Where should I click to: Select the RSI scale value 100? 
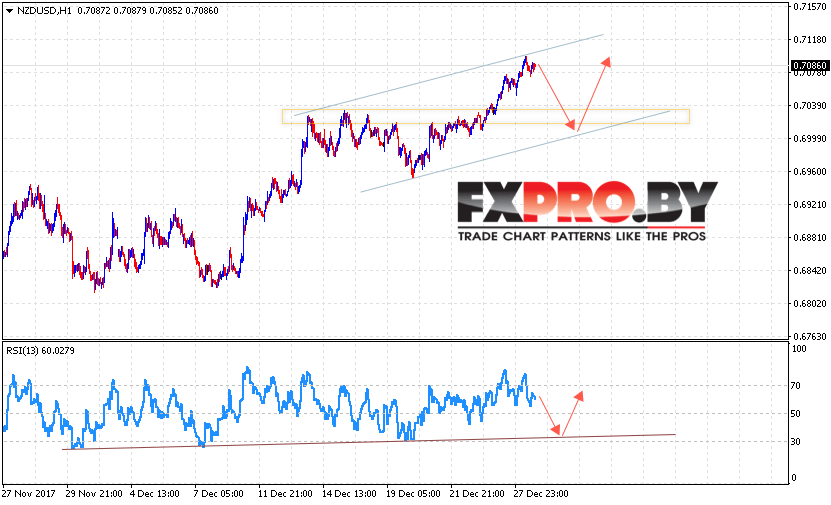point(799,349)
